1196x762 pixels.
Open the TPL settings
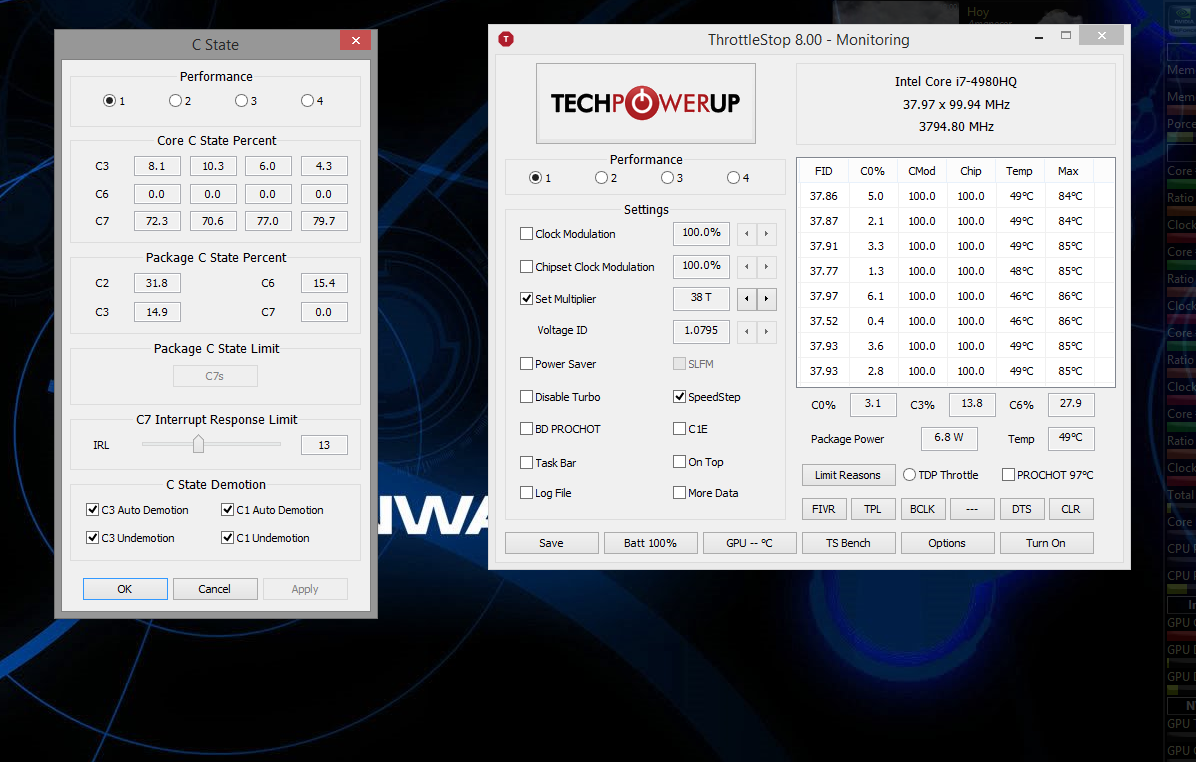point(873,509)
